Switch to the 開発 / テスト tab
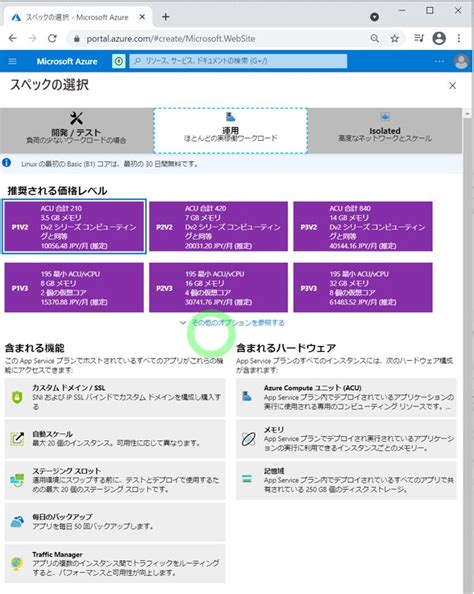 (77, 130)
